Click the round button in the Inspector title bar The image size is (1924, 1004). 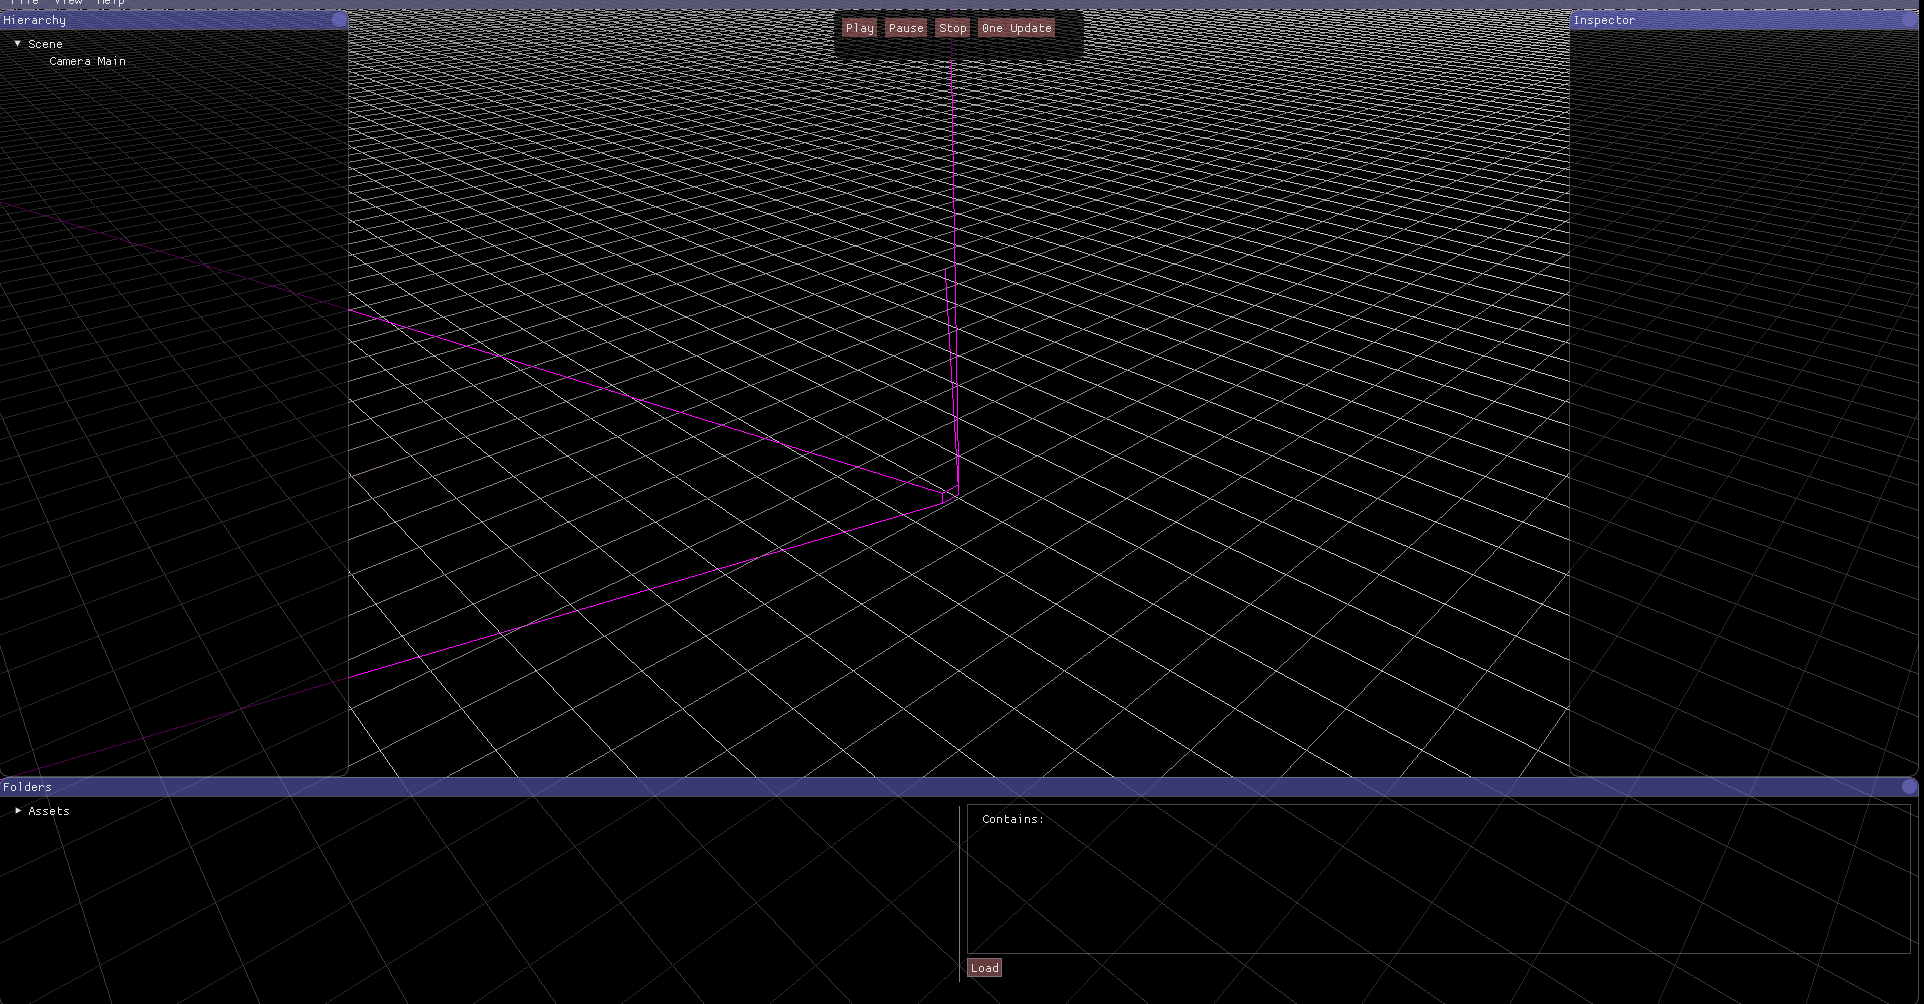[x=1911, y=20]
